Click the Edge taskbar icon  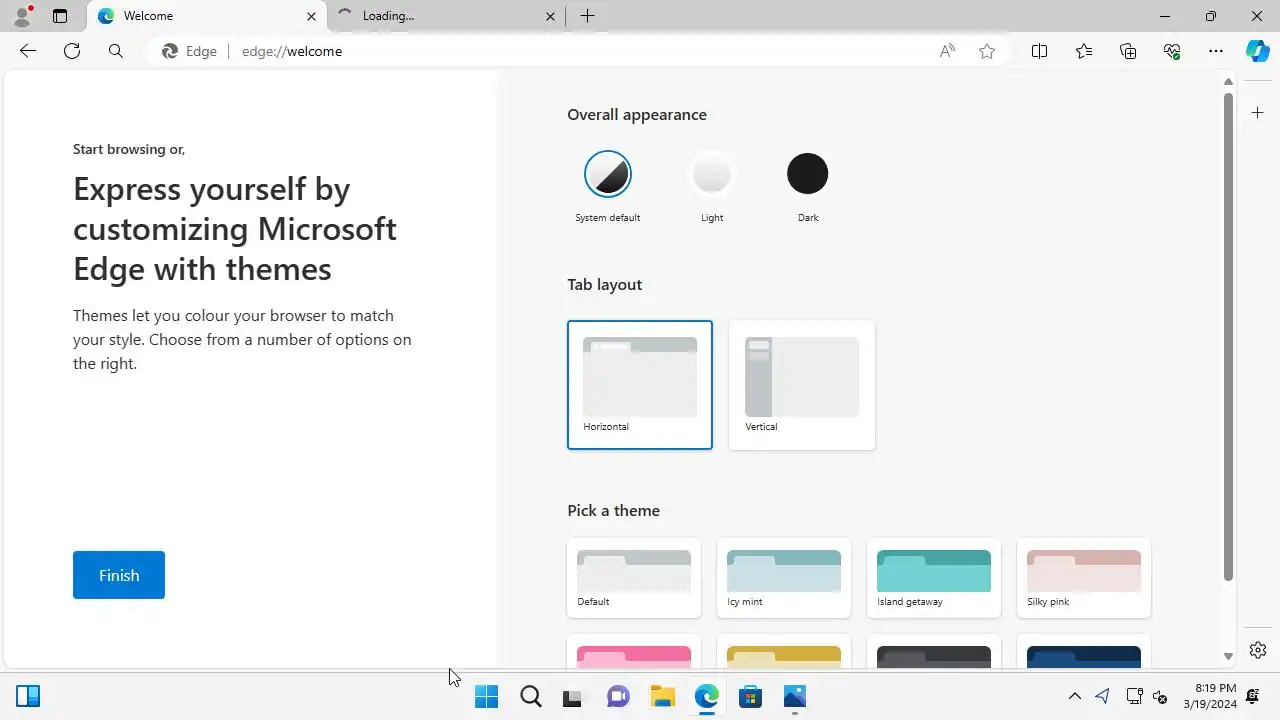coord(706,696)
